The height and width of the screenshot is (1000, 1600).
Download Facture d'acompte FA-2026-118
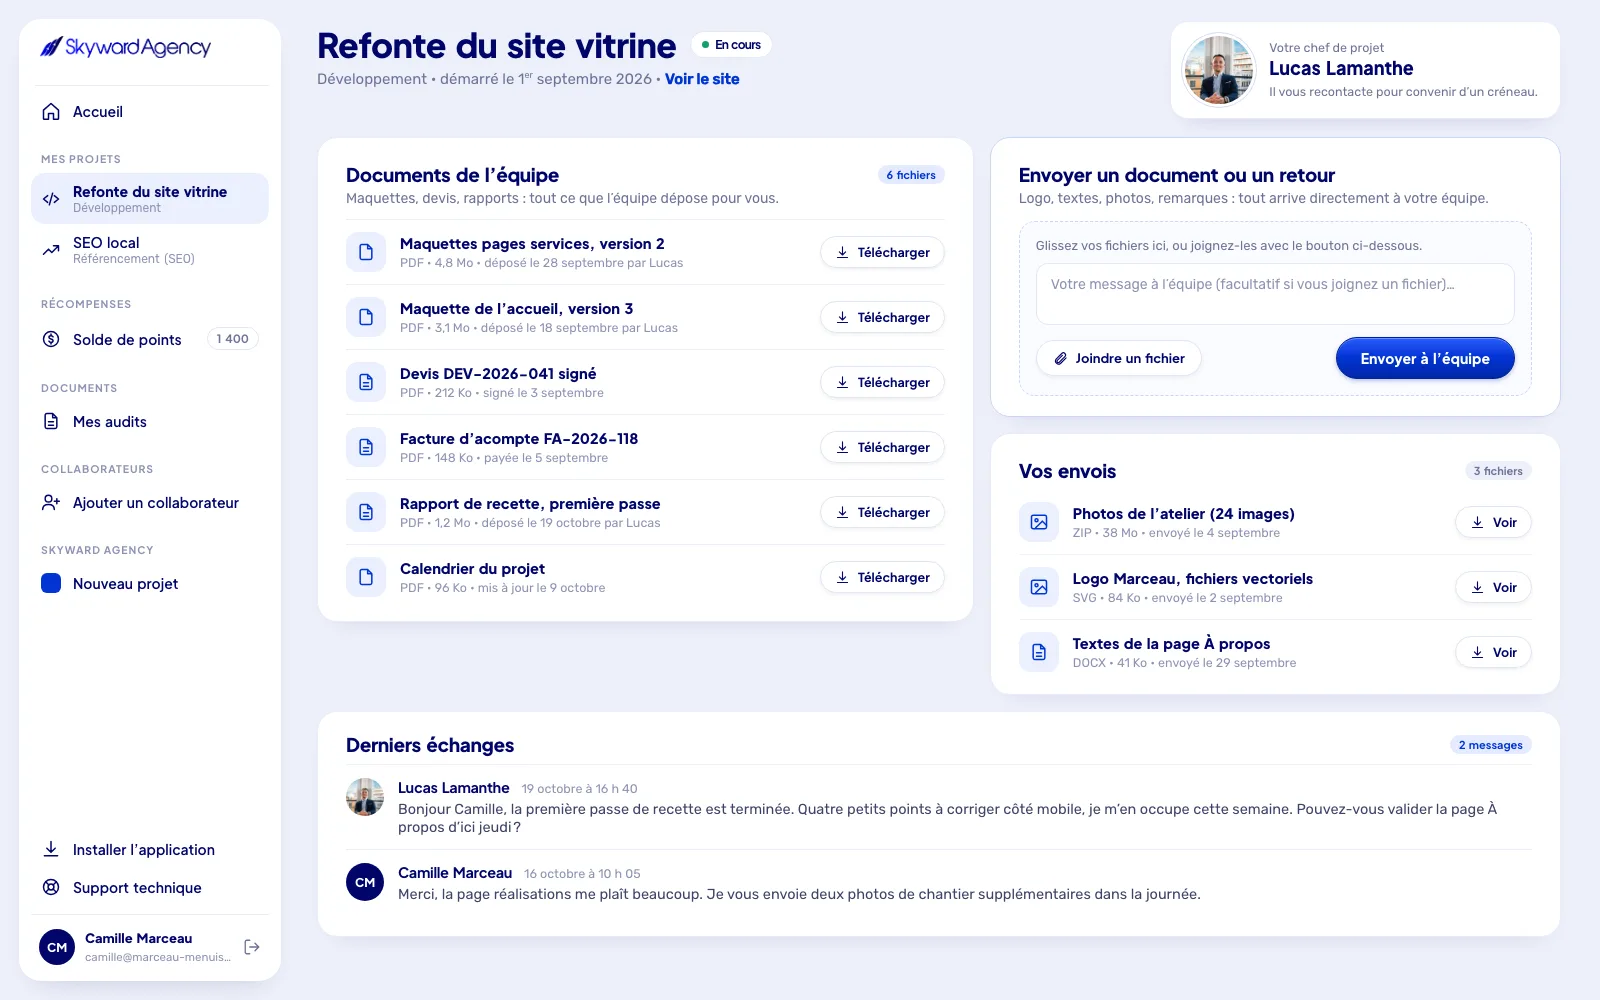click(882, 447)
